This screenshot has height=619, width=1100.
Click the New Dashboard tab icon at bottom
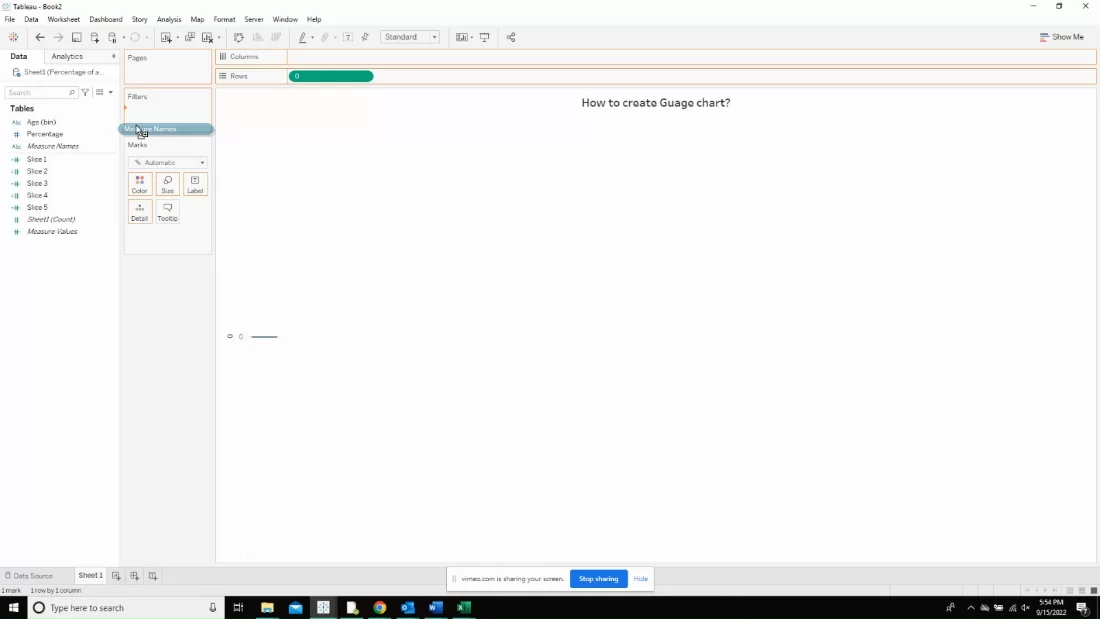(135, 576)
